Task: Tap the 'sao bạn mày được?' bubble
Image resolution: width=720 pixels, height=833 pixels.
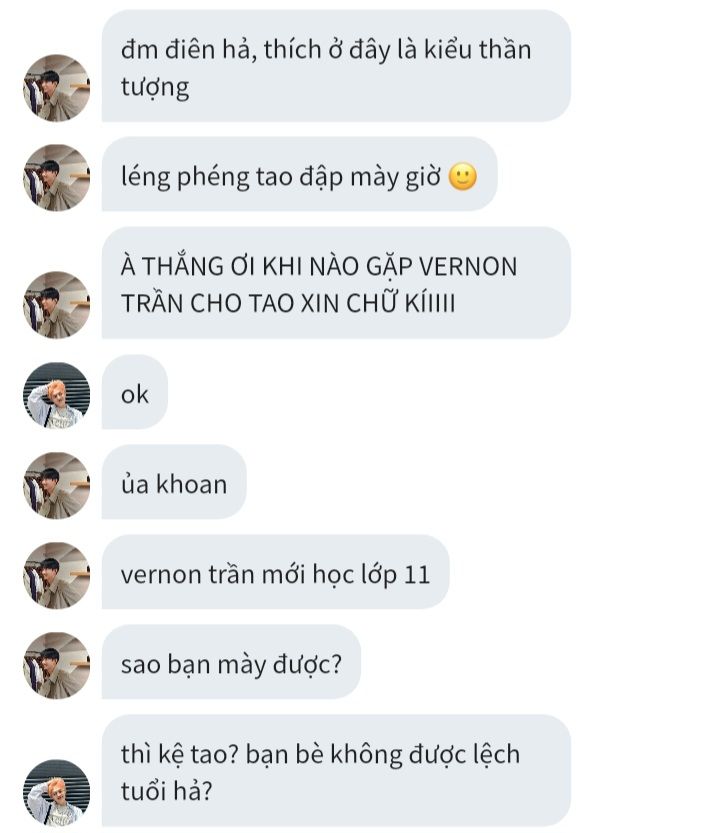Action: pyautogui.click(x=231, y=662)
